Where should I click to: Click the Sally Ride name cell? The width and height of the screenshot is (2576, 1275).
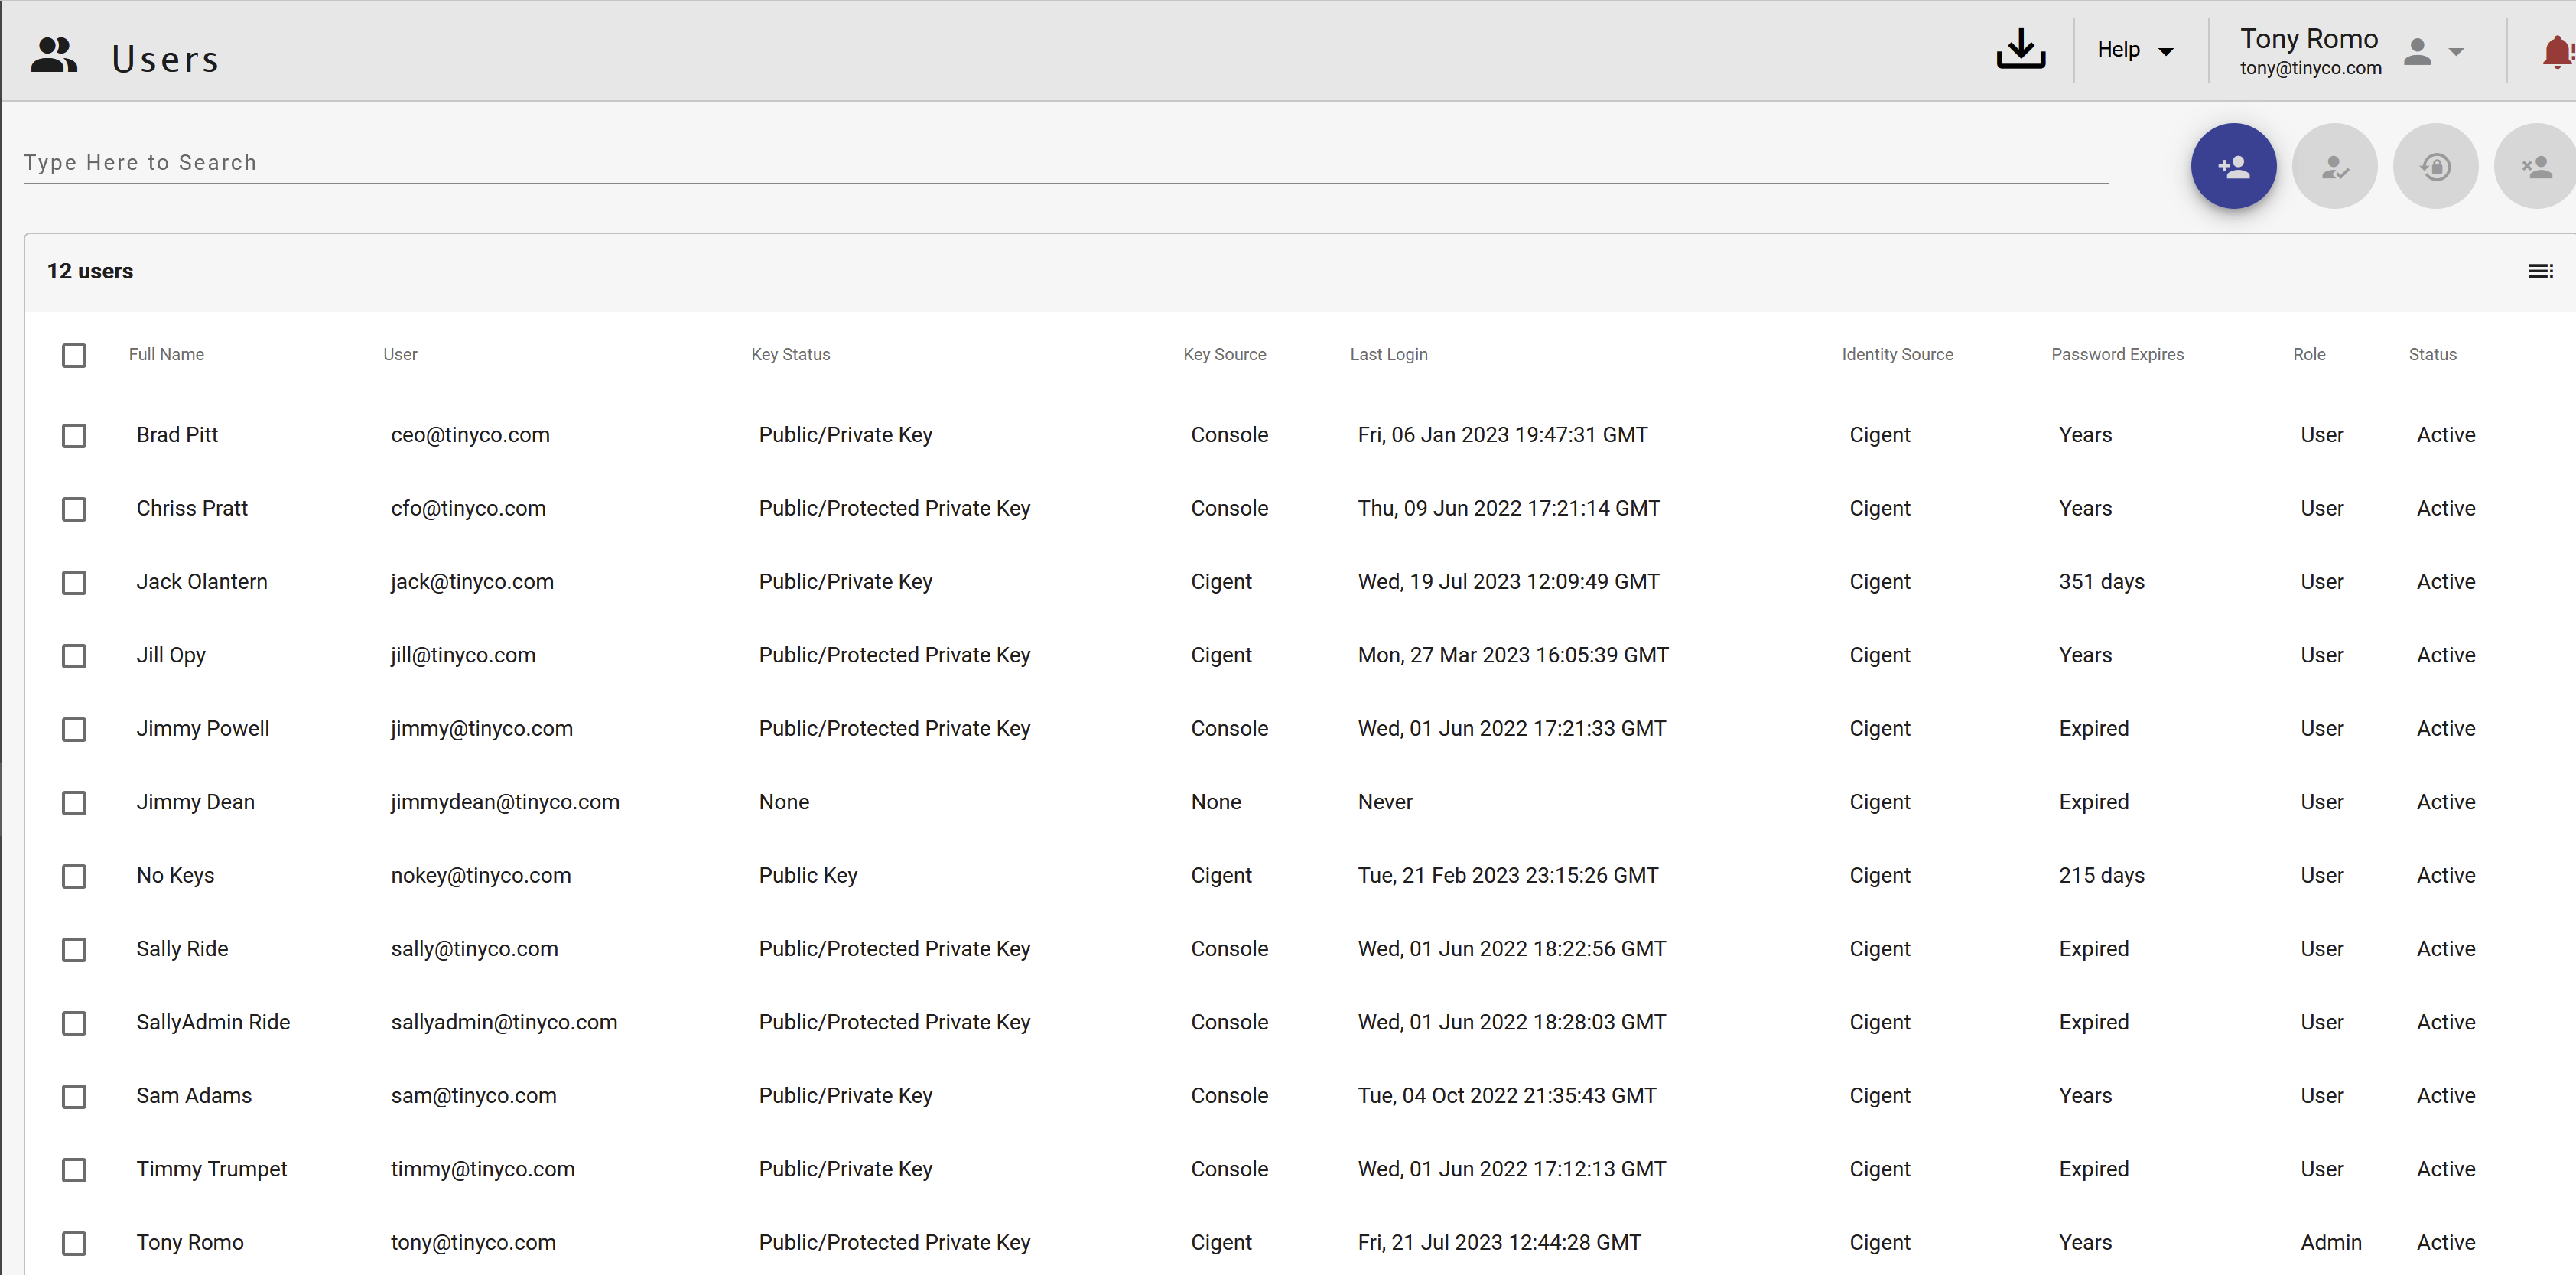[x=182, y=949]
